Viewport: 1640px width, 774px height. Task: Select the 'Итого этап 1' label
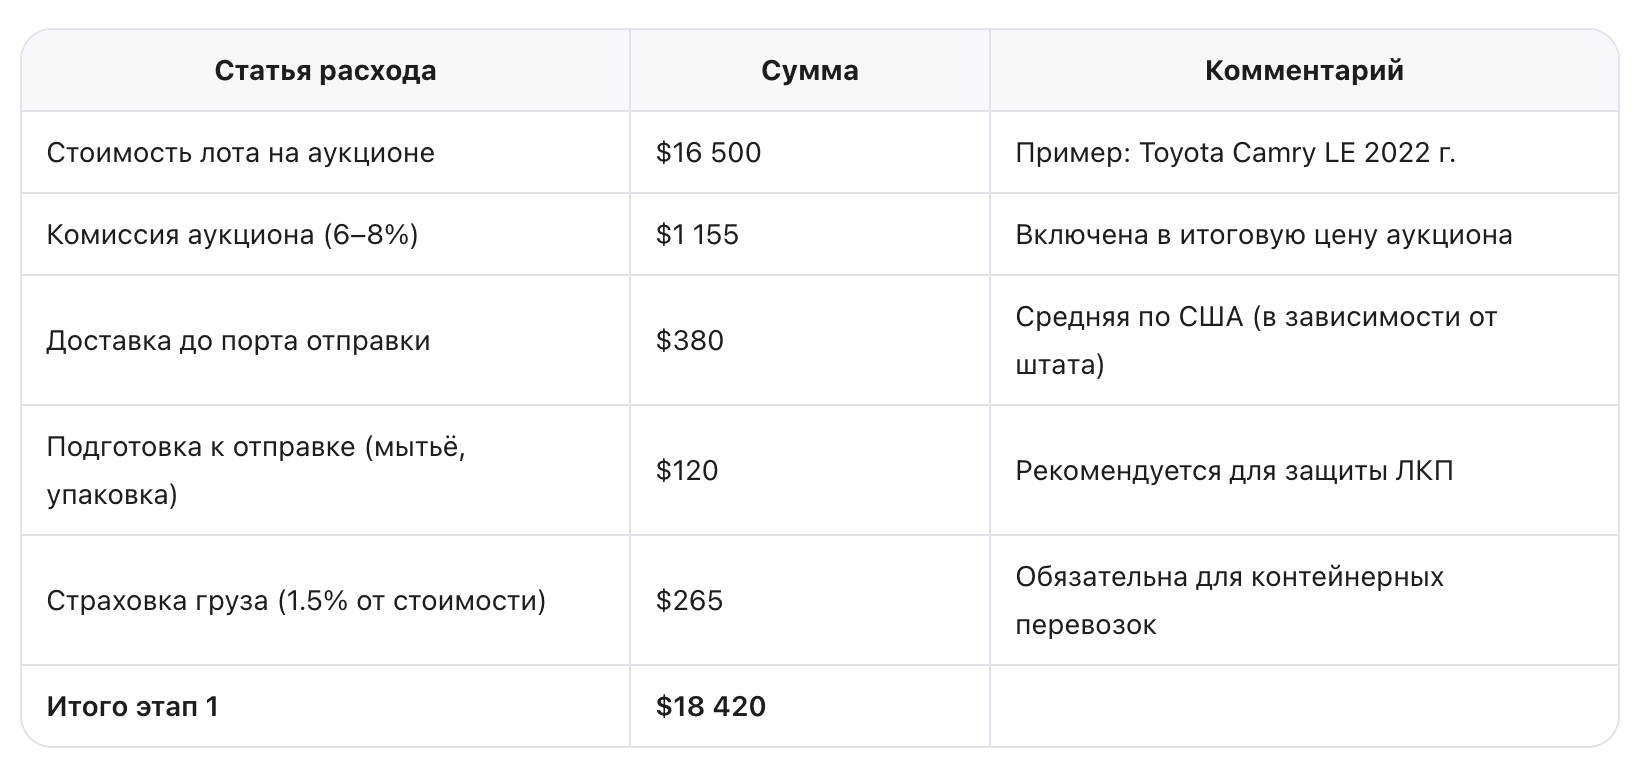pyautogui.click(x=132, y=707)
